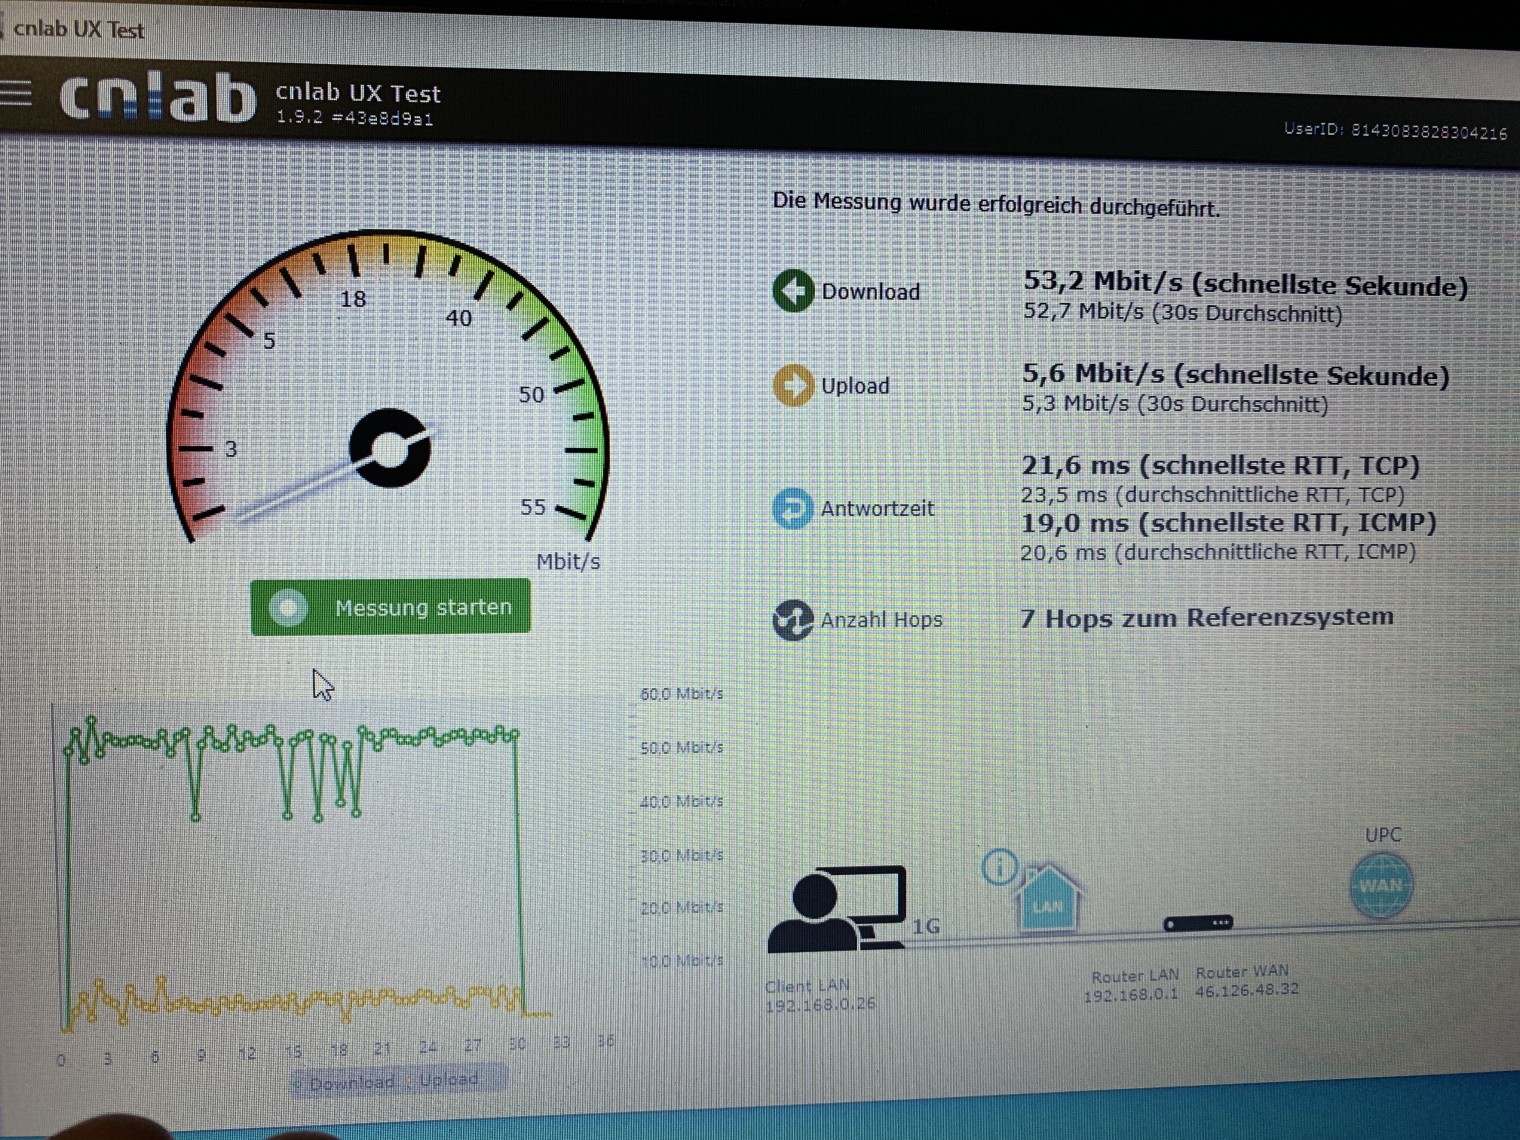
Task: Click the orange Upload arrow icon
Action: 793,385
